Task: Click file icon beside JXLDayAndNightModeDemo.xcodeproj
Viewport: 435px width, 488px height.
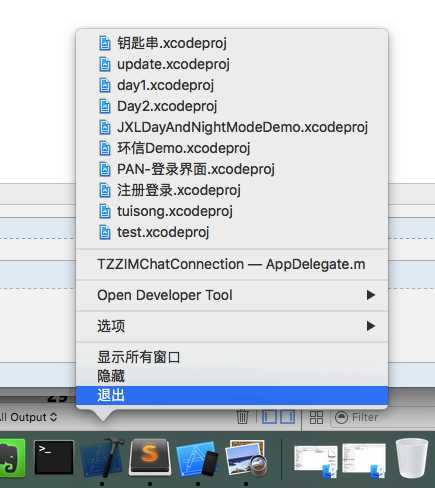Action: (x=104, y=127)
